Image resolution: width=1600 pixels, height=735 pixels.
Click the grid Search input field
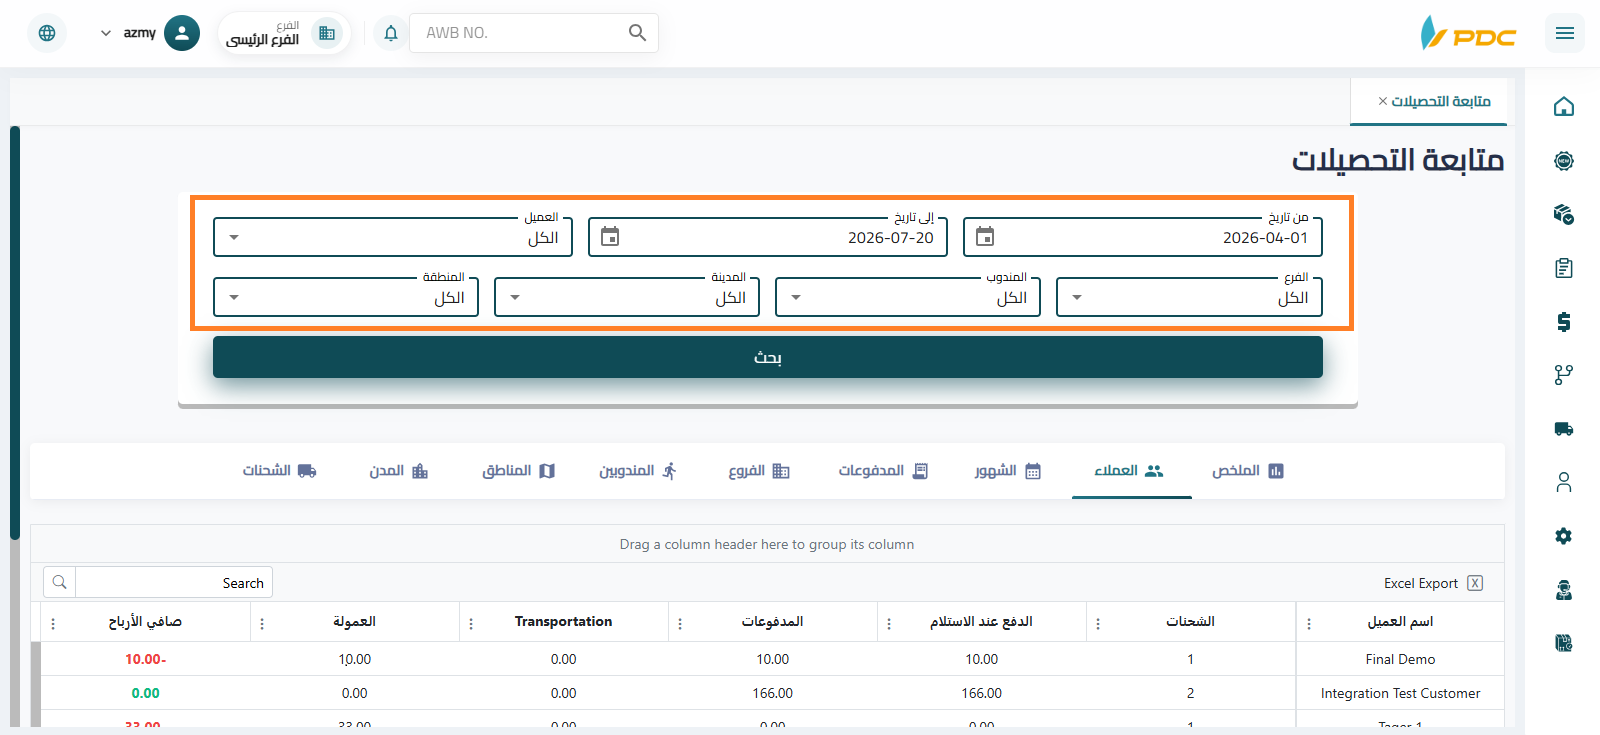173,583
